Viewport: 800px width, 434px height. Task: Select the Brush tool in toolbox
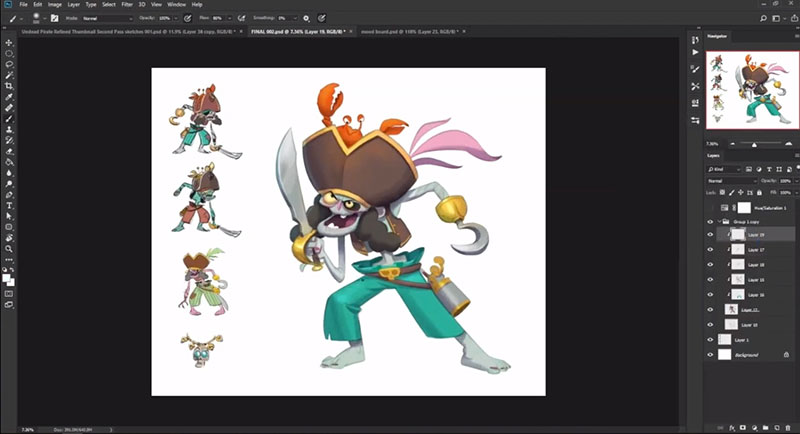point(9,118)
